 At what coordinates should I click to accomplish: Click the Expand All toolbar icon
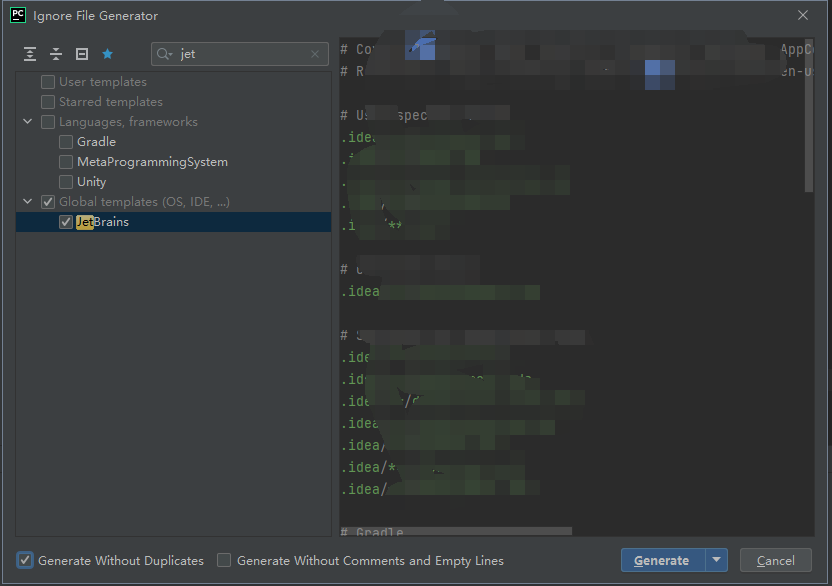[30, 54]
